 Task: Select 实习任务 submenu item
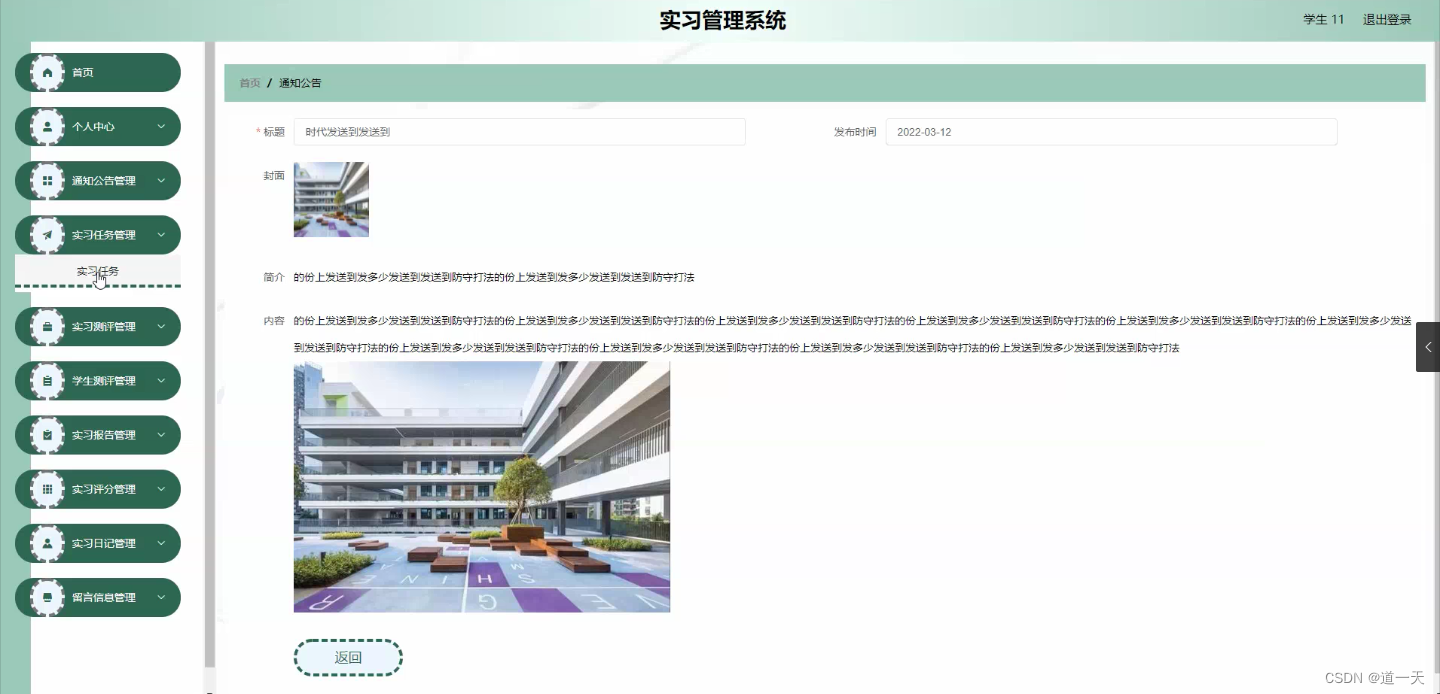pos(97,270)
